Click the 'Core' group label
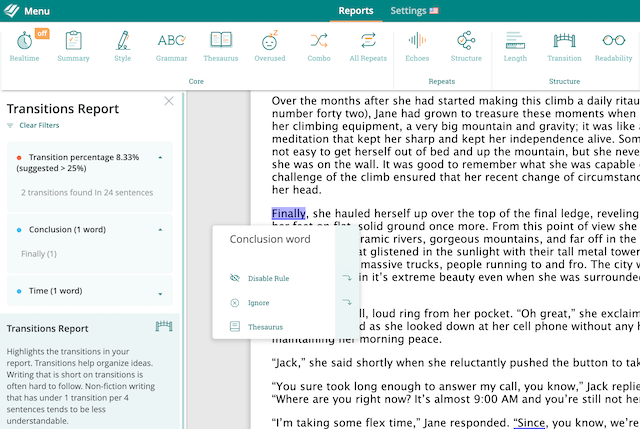Screen dimensions: 640x429 196,81
